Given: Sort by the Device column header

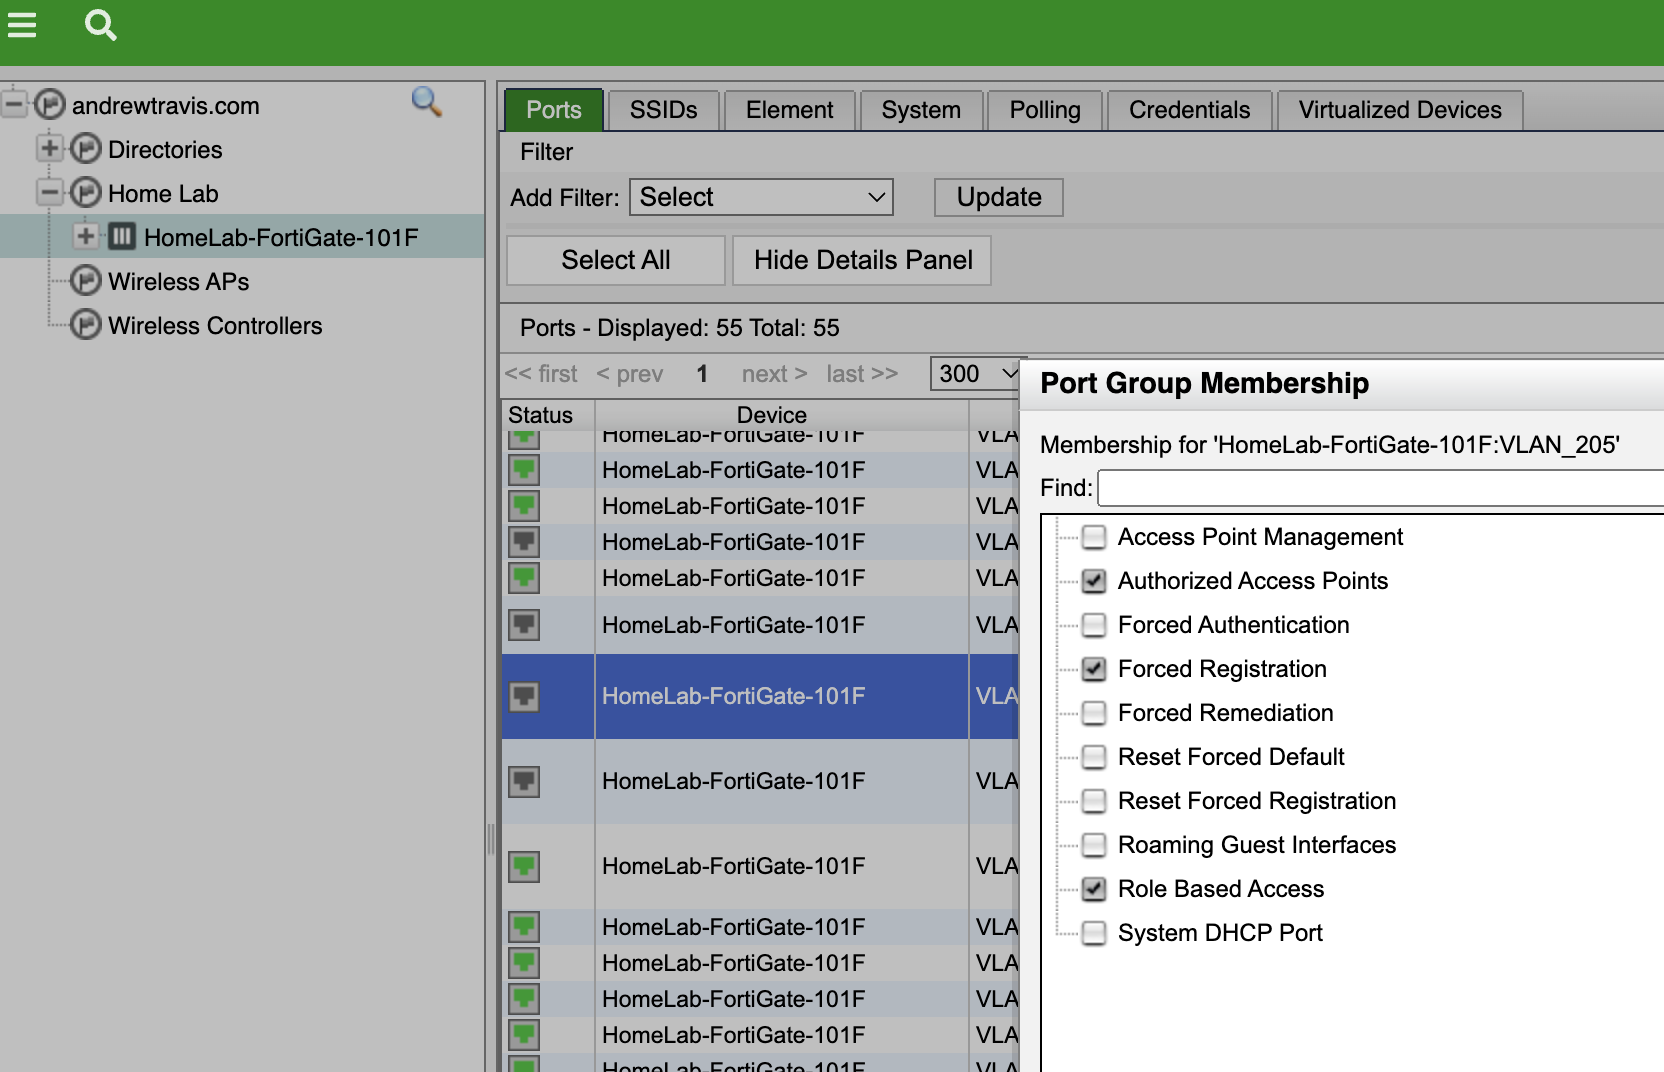Looking at the screenshot, I should [x=781, y=415].
